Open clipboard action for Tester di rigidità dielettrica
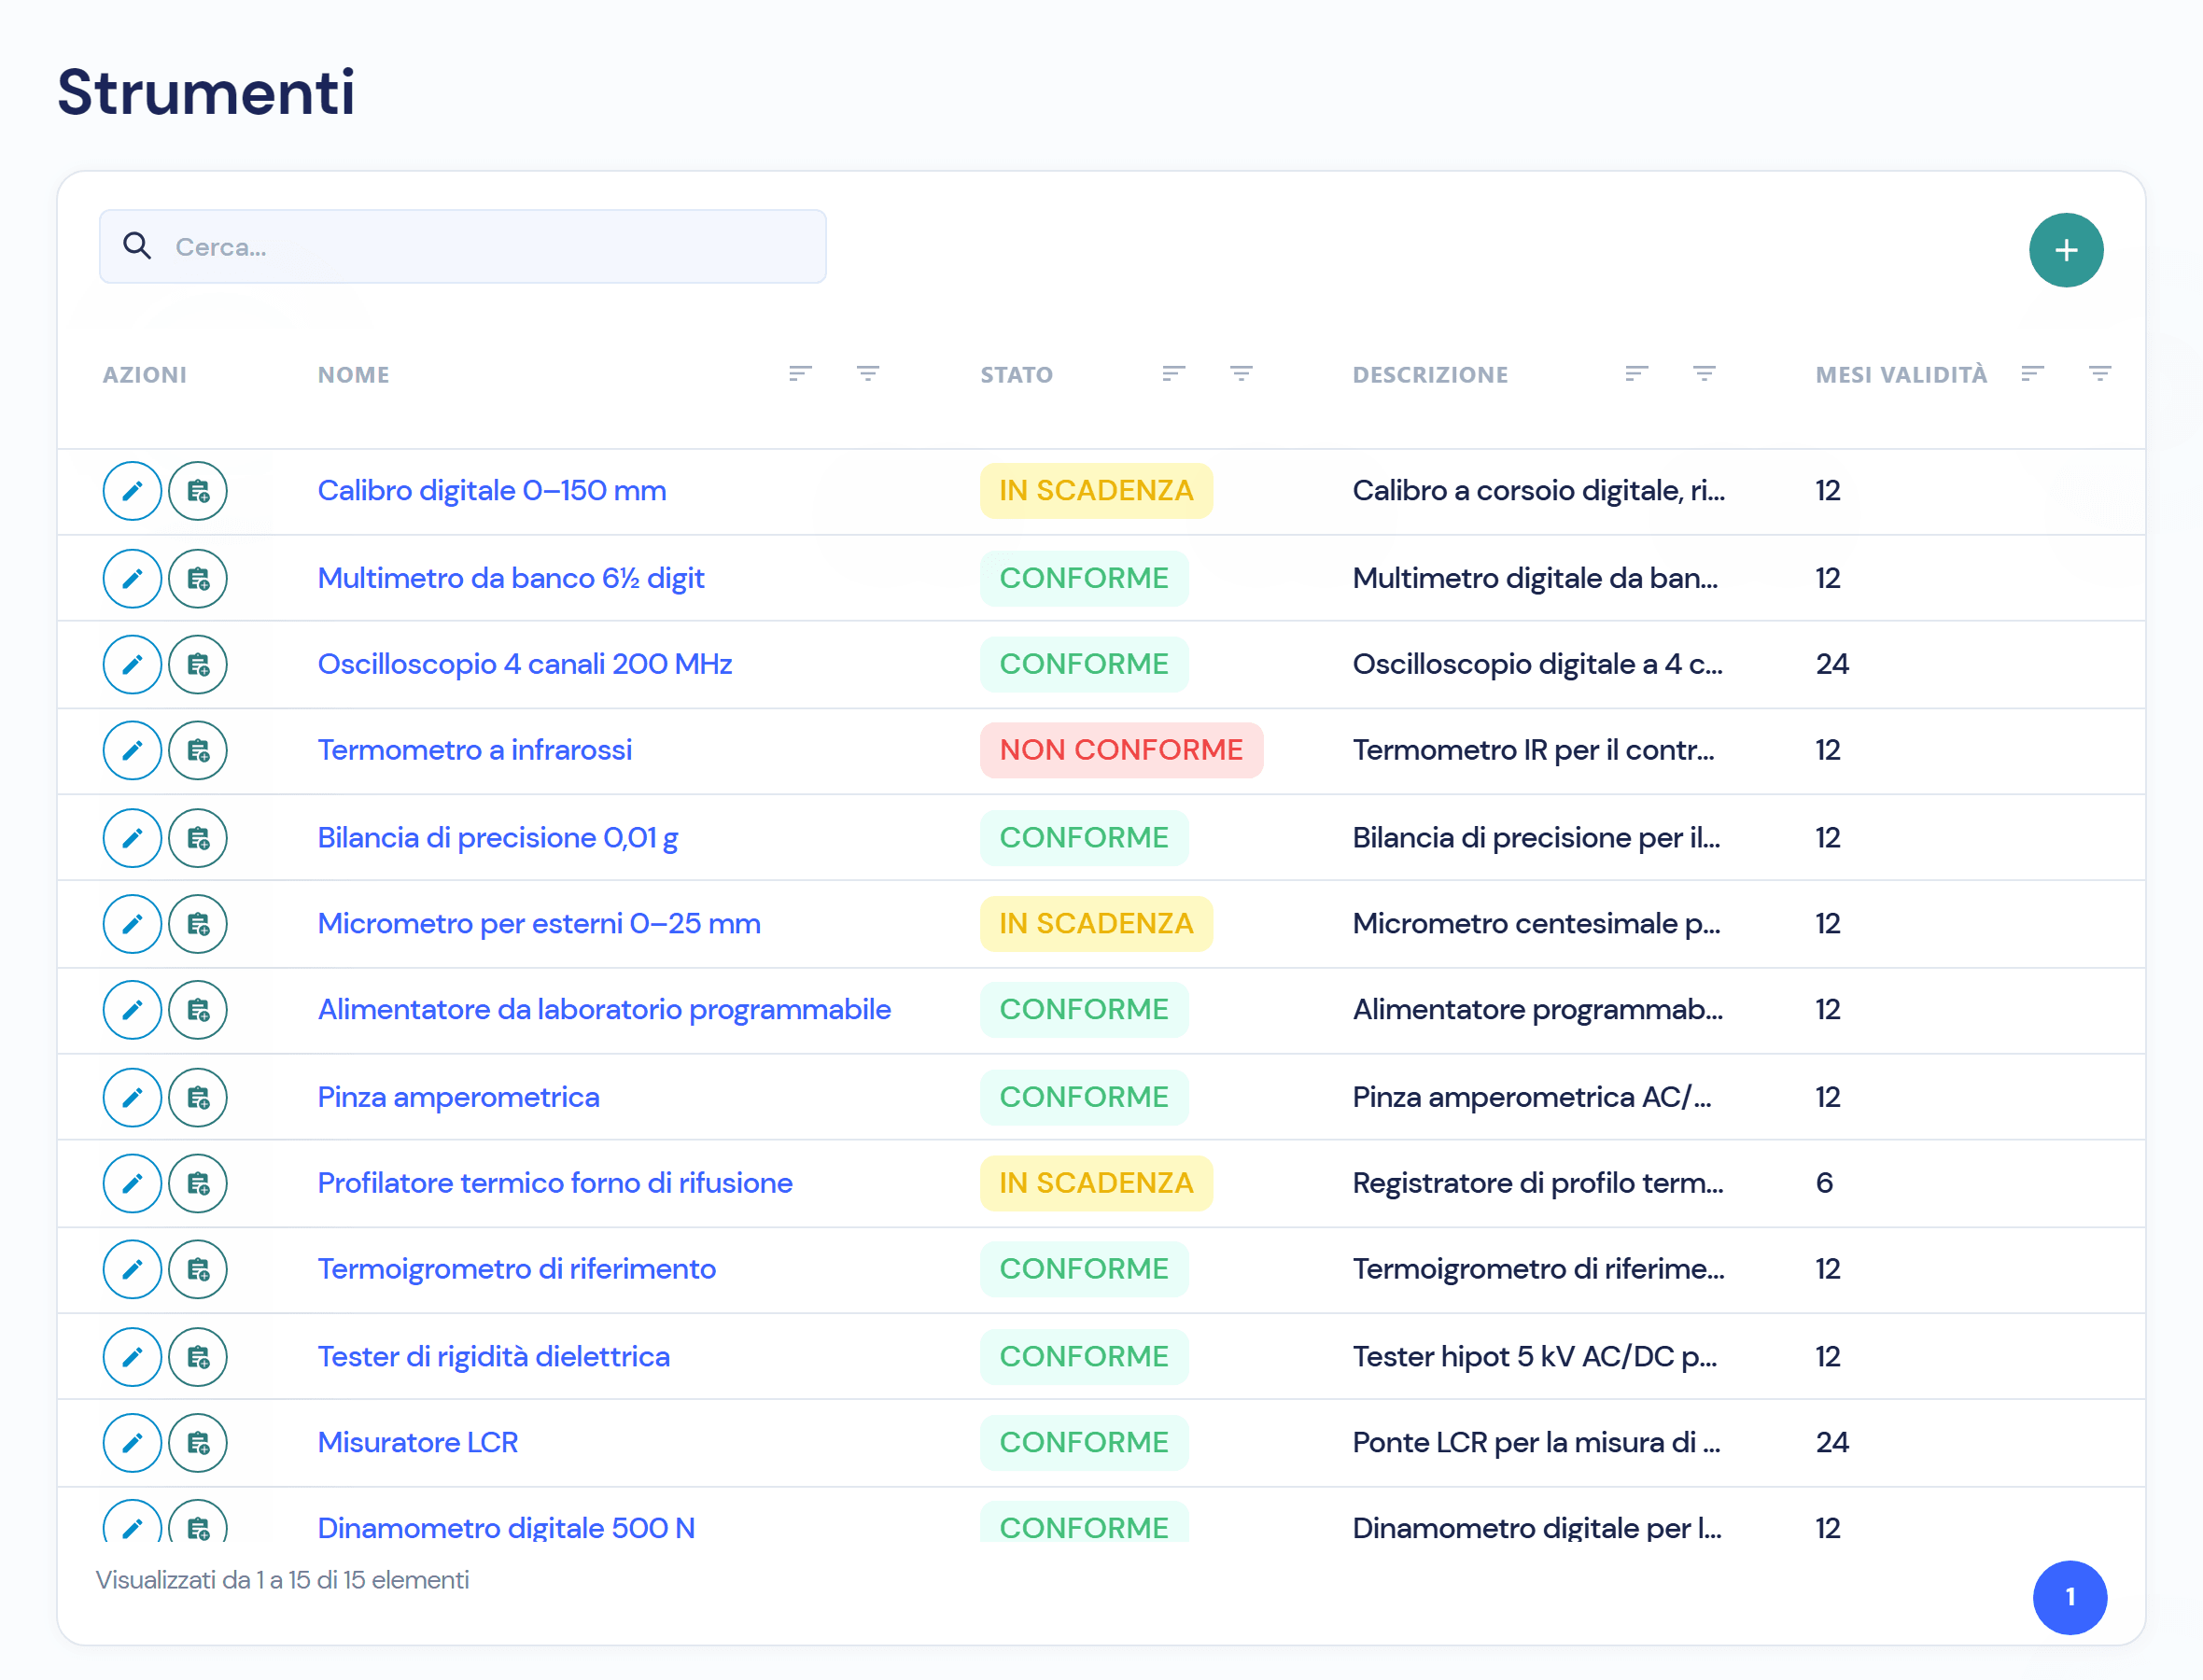This screenshot has height=1680, width=2203. click(x=198, y=1356)
